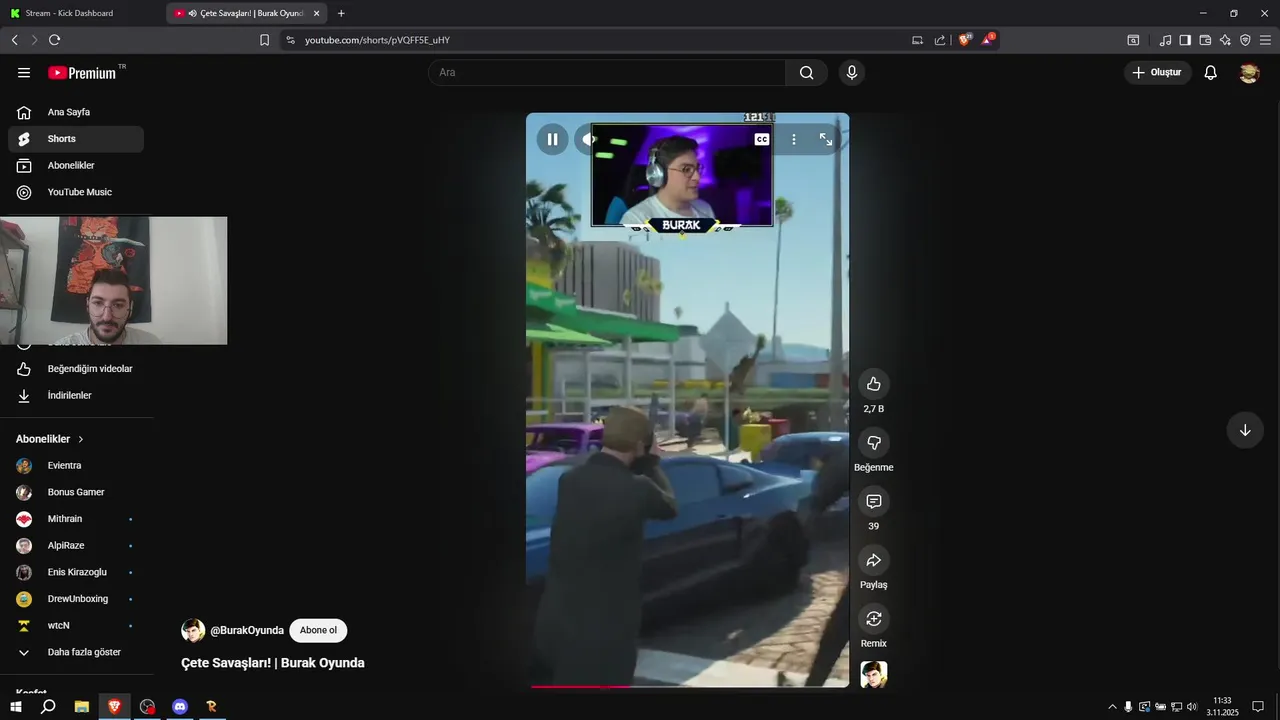Click the search magnifier button

pyautogui.click(x=807, y=72)
